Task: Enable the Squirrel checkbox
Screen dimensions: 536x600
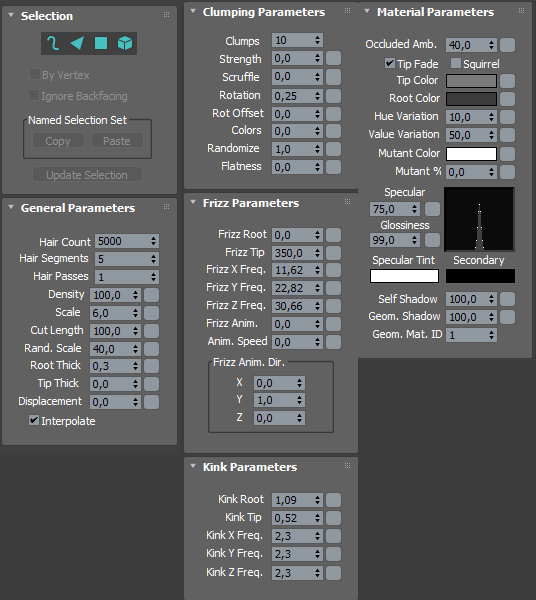Action: point(456,63)
